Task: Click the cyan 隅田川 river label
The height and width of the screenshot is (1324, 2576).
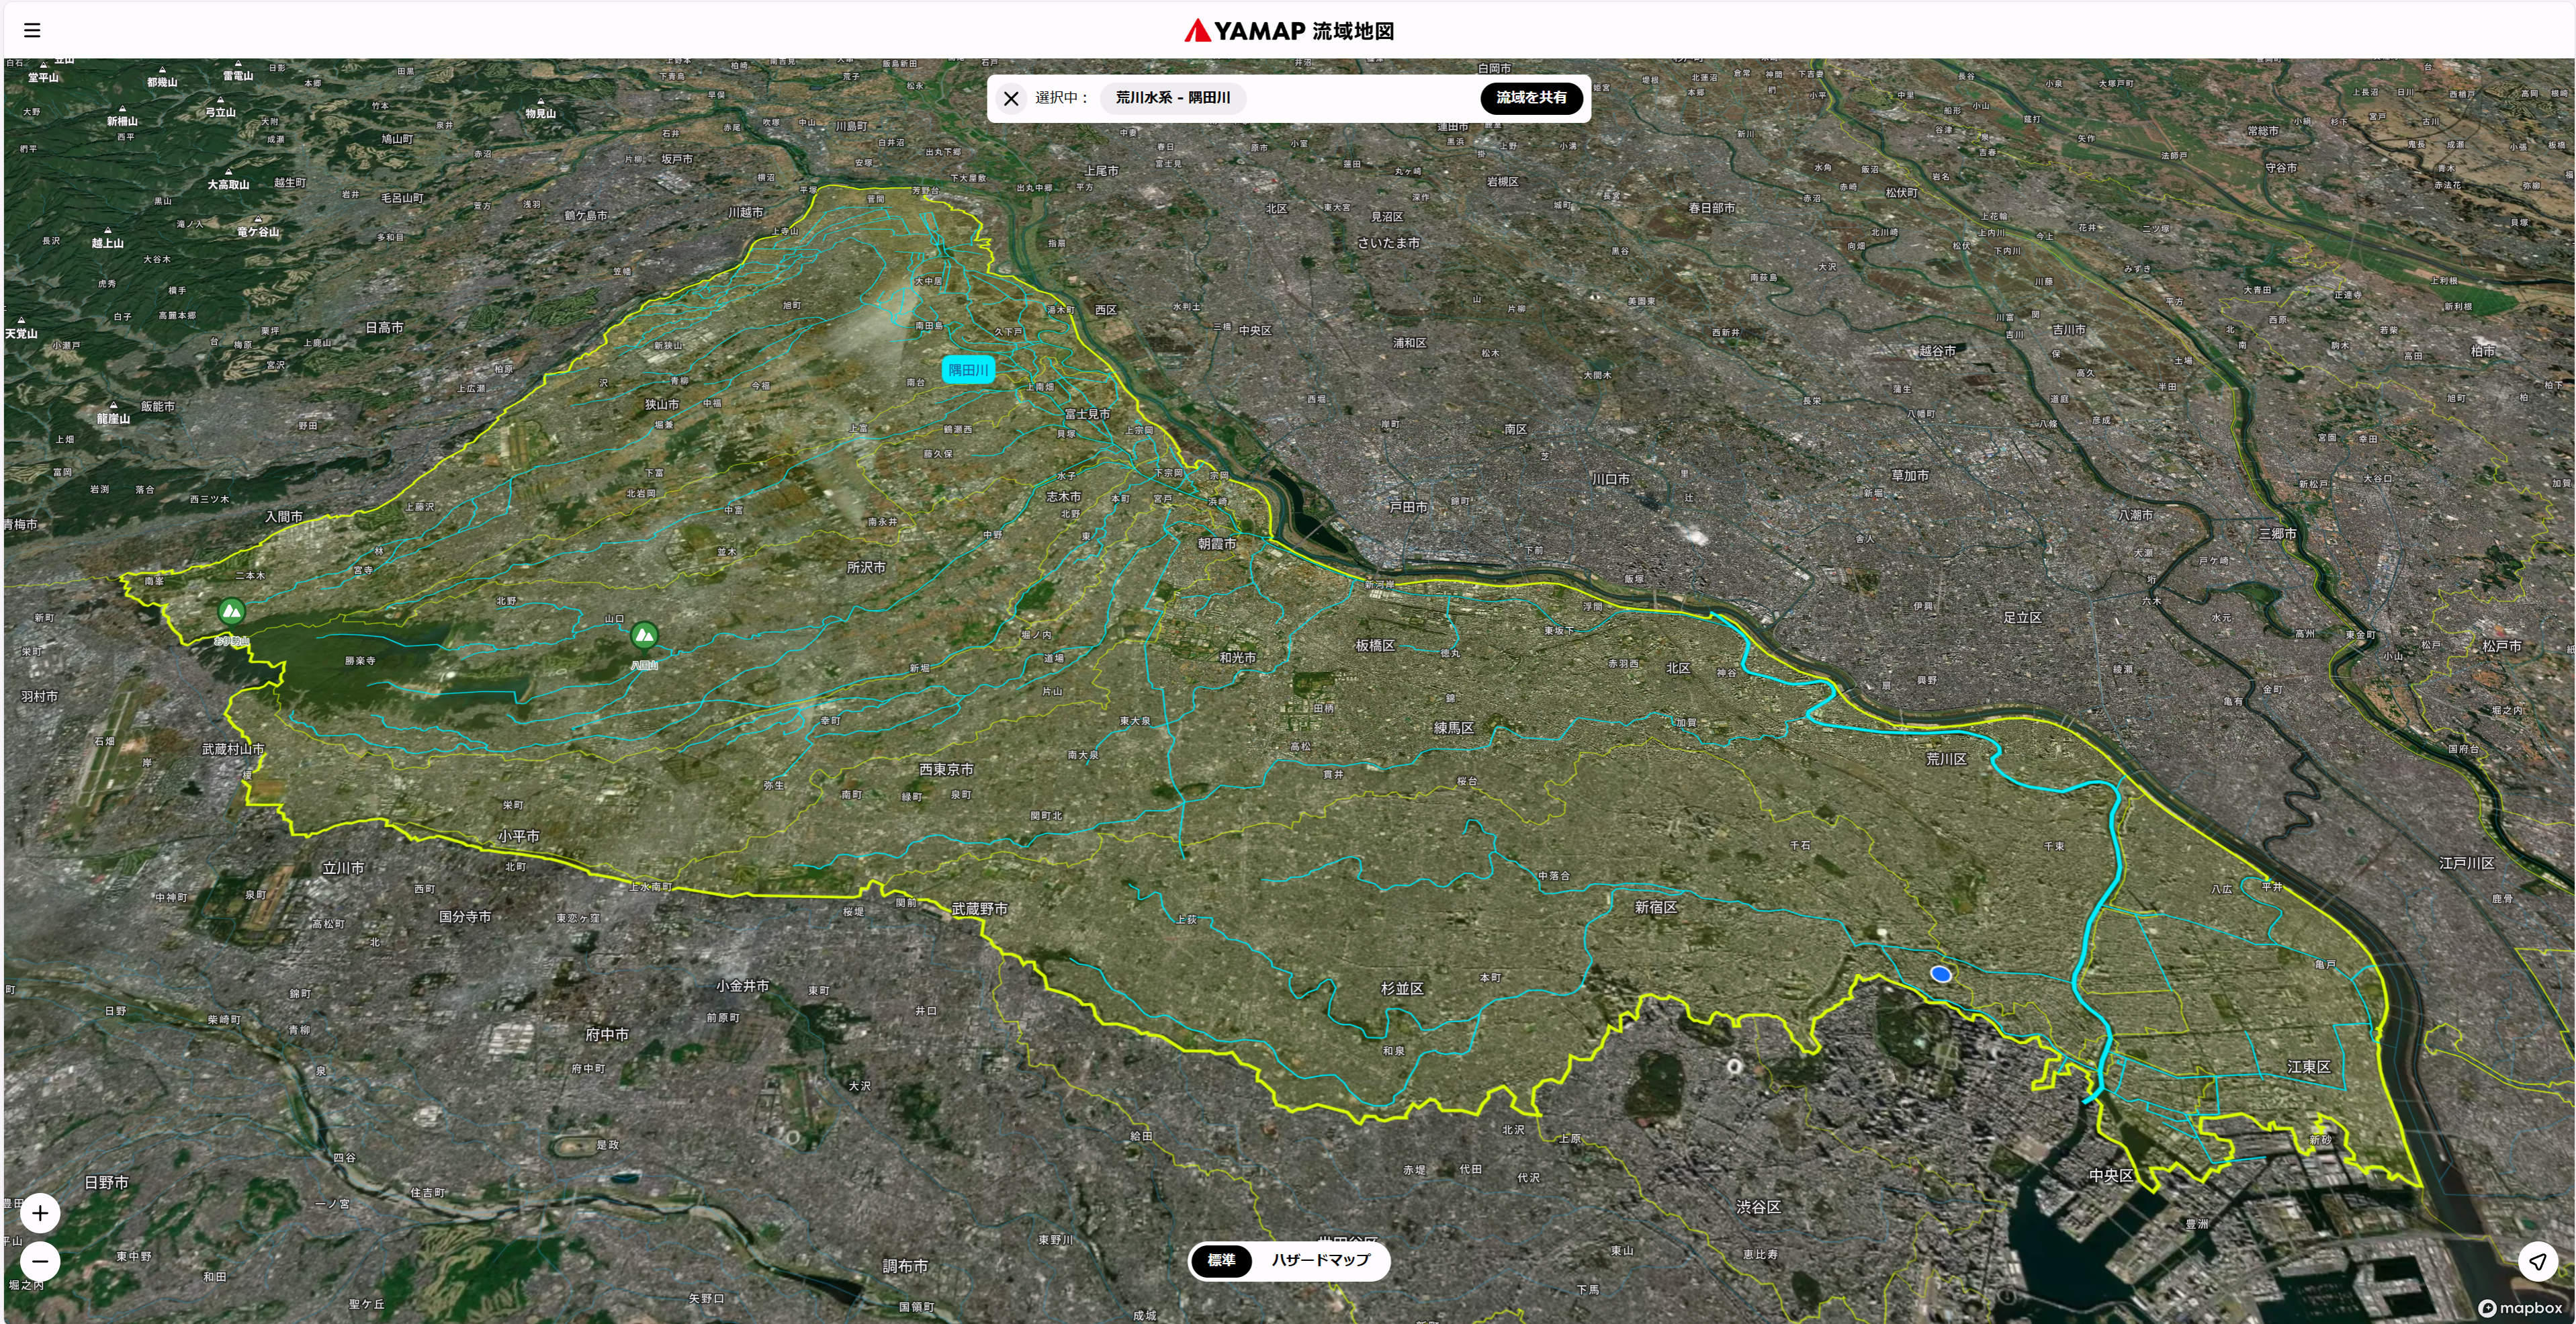Action: click(968, 370)
